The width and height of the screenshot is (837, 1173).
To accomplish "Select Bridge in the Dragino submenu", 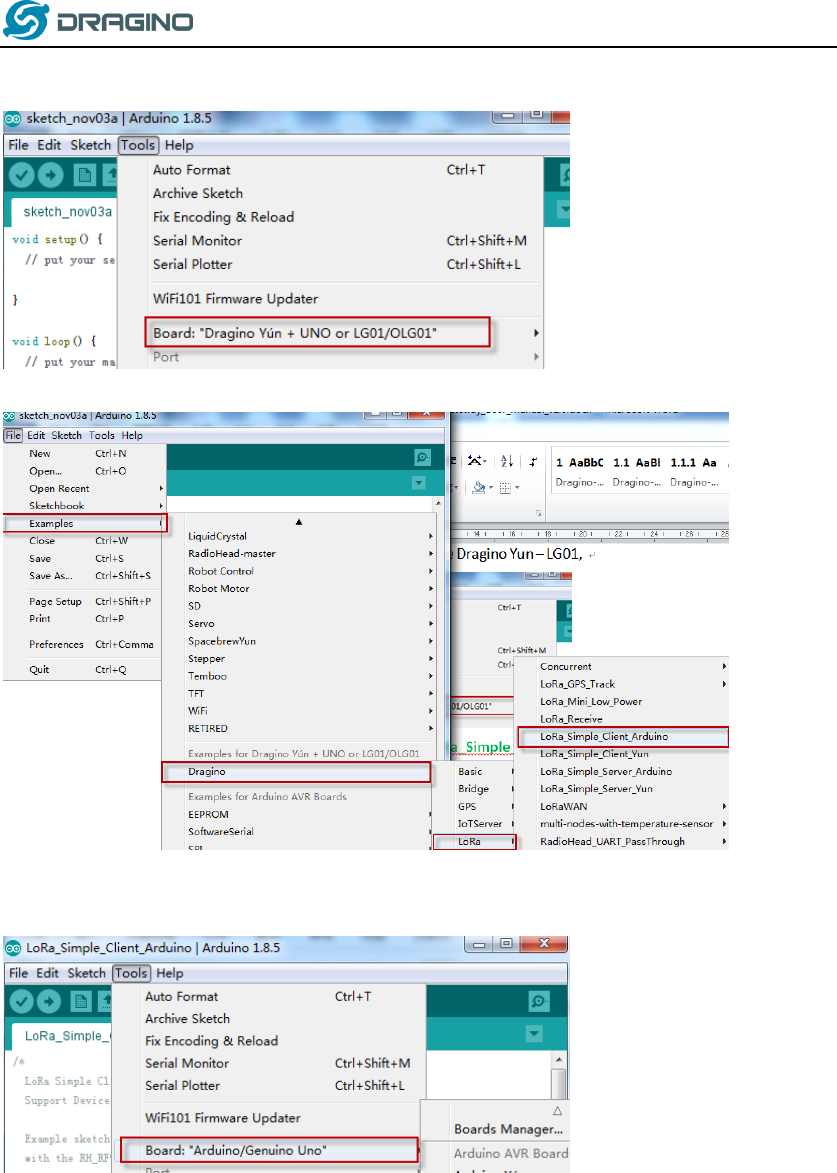I will coord(473,788).
